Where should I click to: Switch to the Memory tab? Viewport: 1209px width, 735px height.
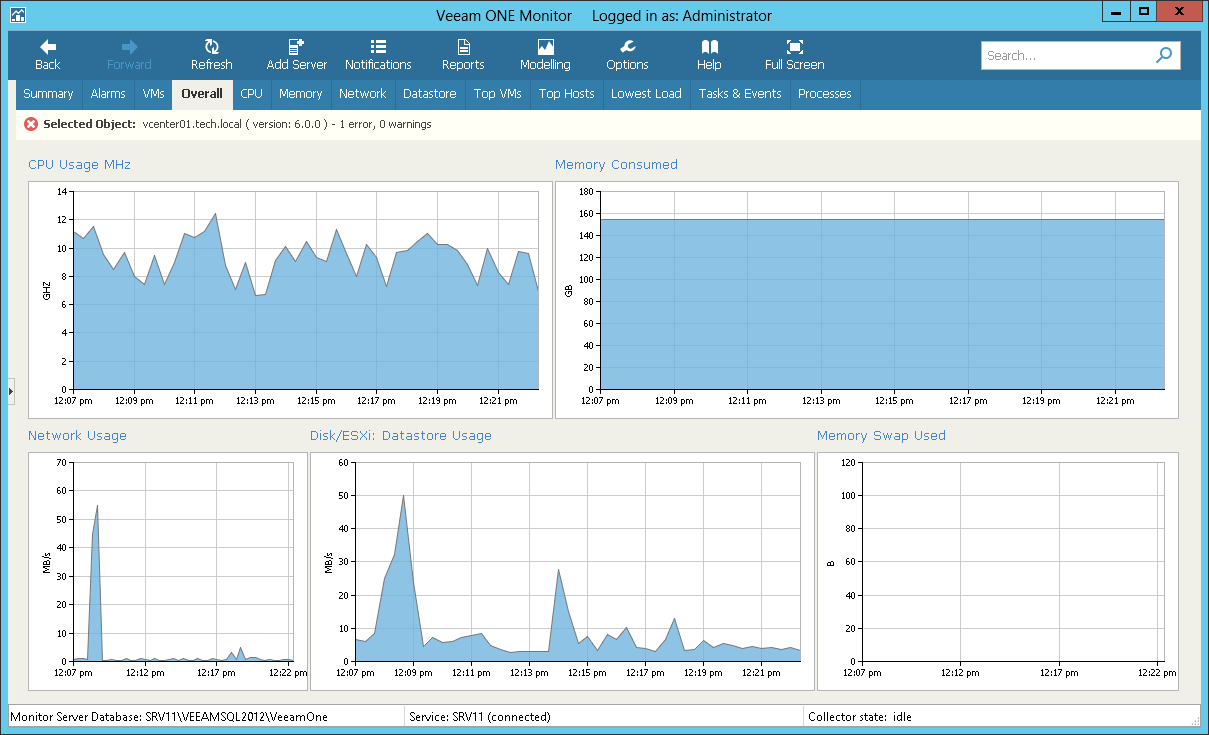coord(301,94)
